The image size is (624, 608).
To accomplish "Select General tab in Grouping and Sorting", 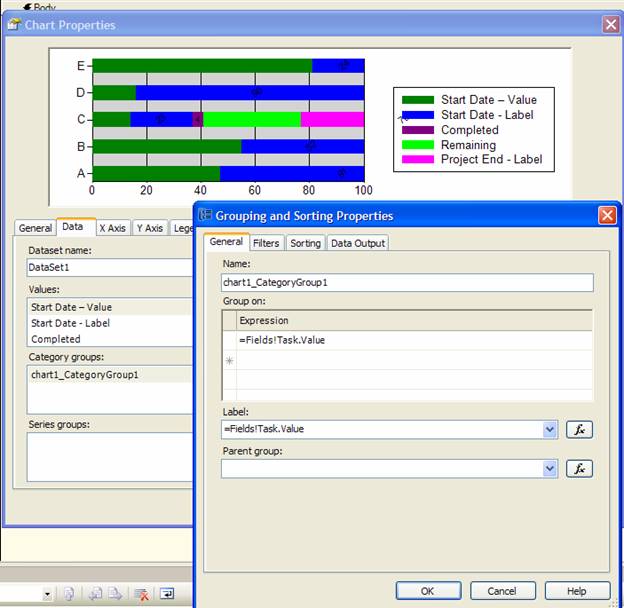I will coord(226,242).
